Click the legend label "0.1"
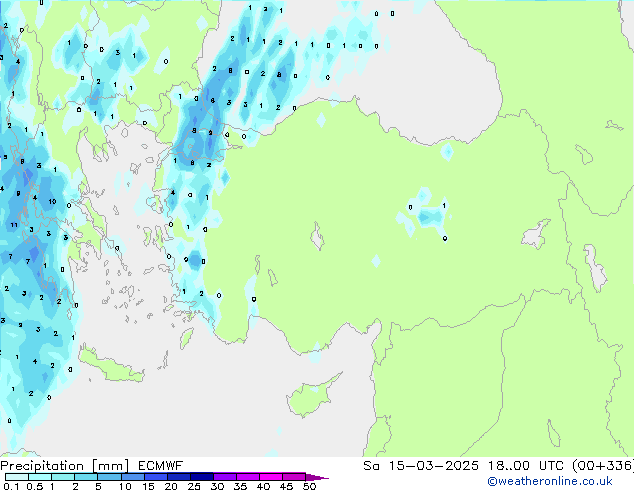This screenshot has height=490, width=634. pyautogui.click(x=11, y=486)
